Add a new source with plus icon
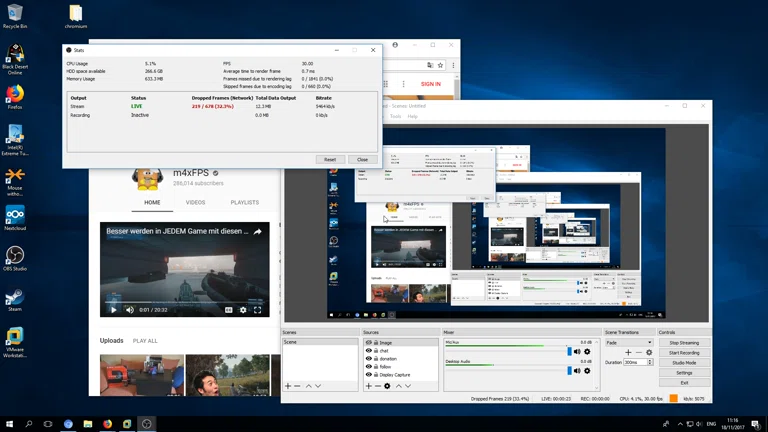The height and width of the screenshot is (432, 768). pyautogui.click(x=368, y=386)
